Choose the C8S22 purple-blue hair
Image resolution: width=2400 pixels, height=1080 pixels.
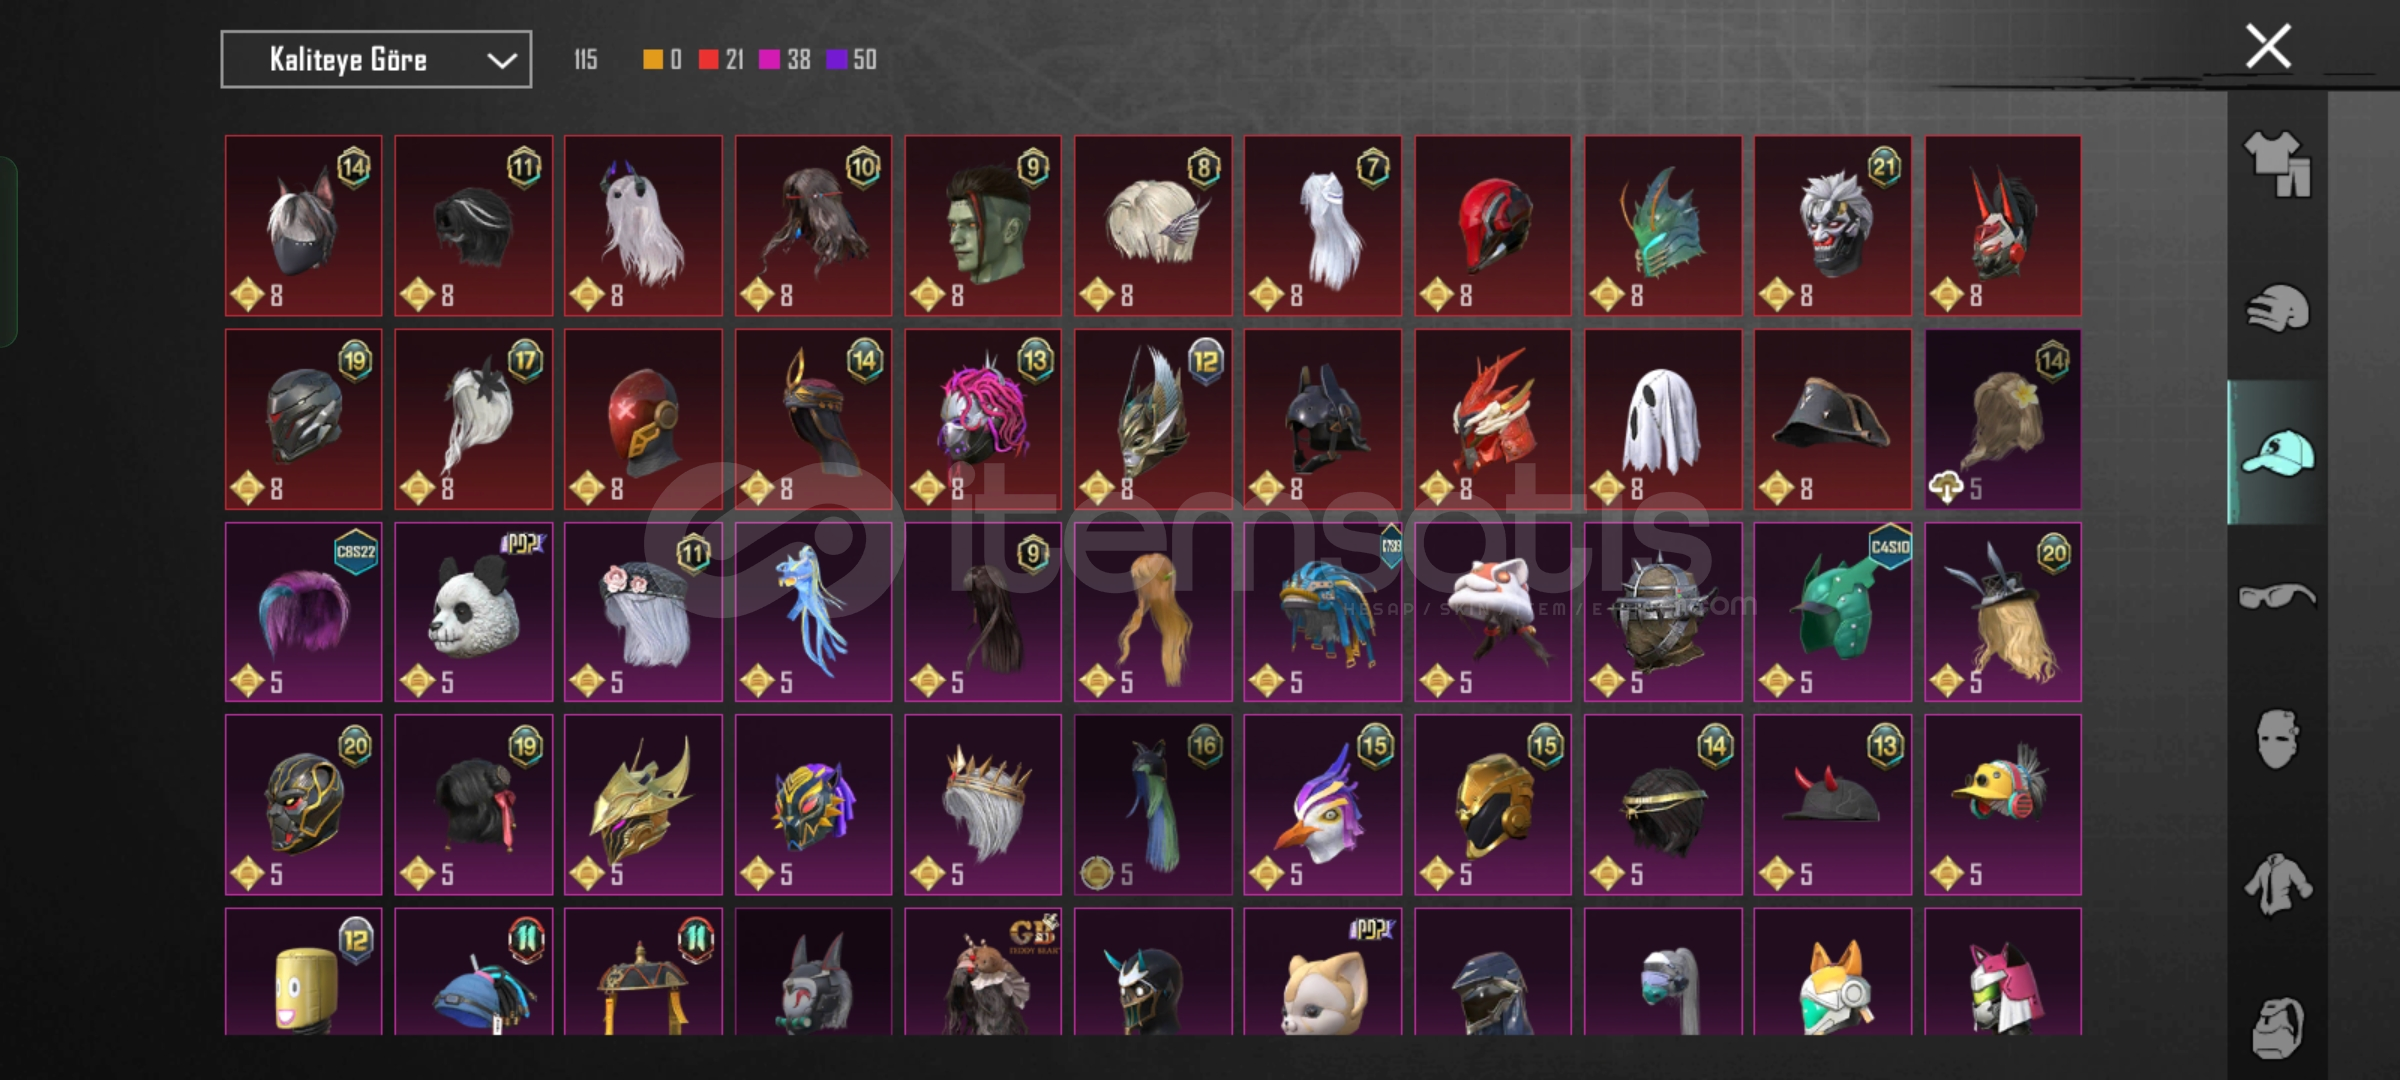click(x=303, y=612)
